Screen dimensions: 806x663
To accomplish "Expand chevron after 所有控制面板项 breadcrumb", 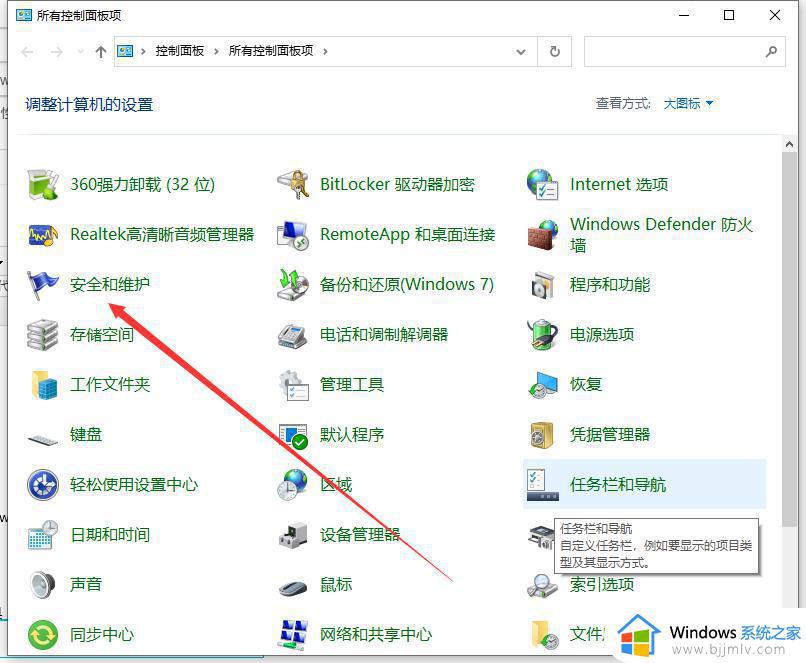I will 325,51.
